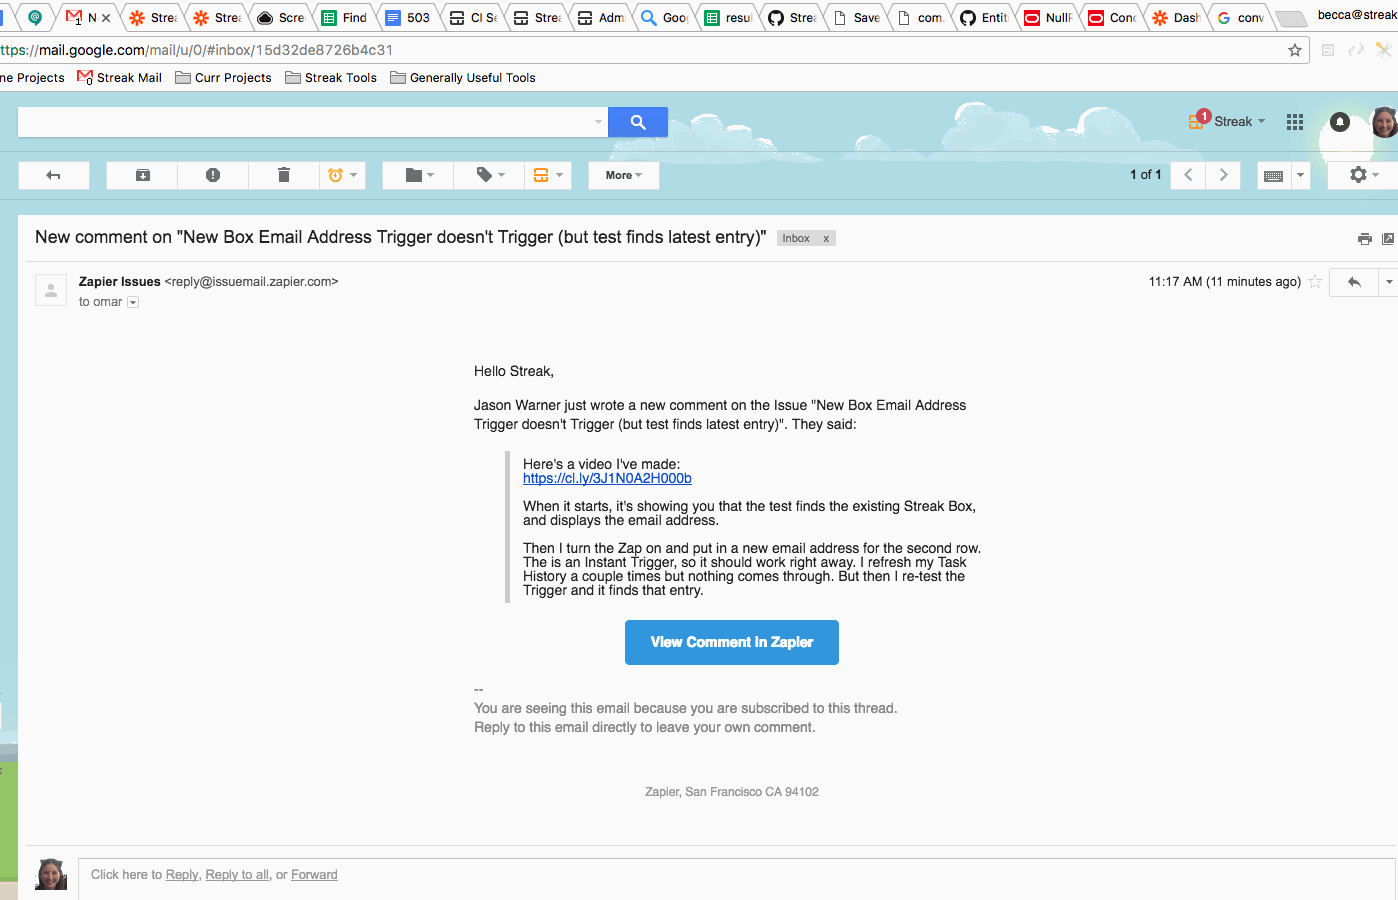Click the Inbox label chip

coord(796,238)
